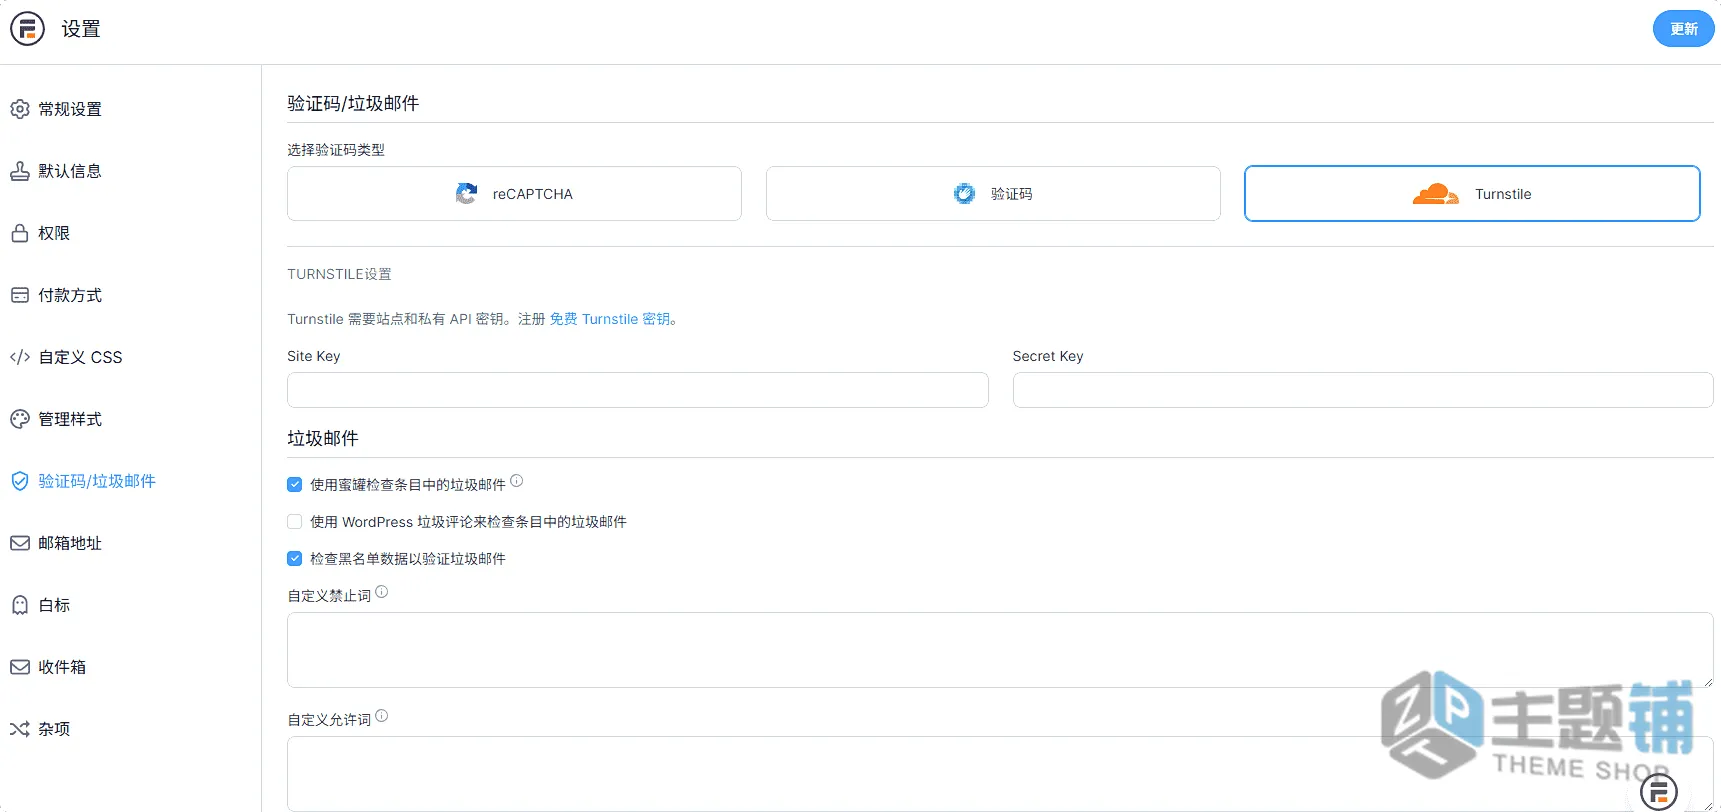Screen dimensions: 1721x812
Task: Click the shuffle icon beside 杂项
Action: (x=20, y=729)
